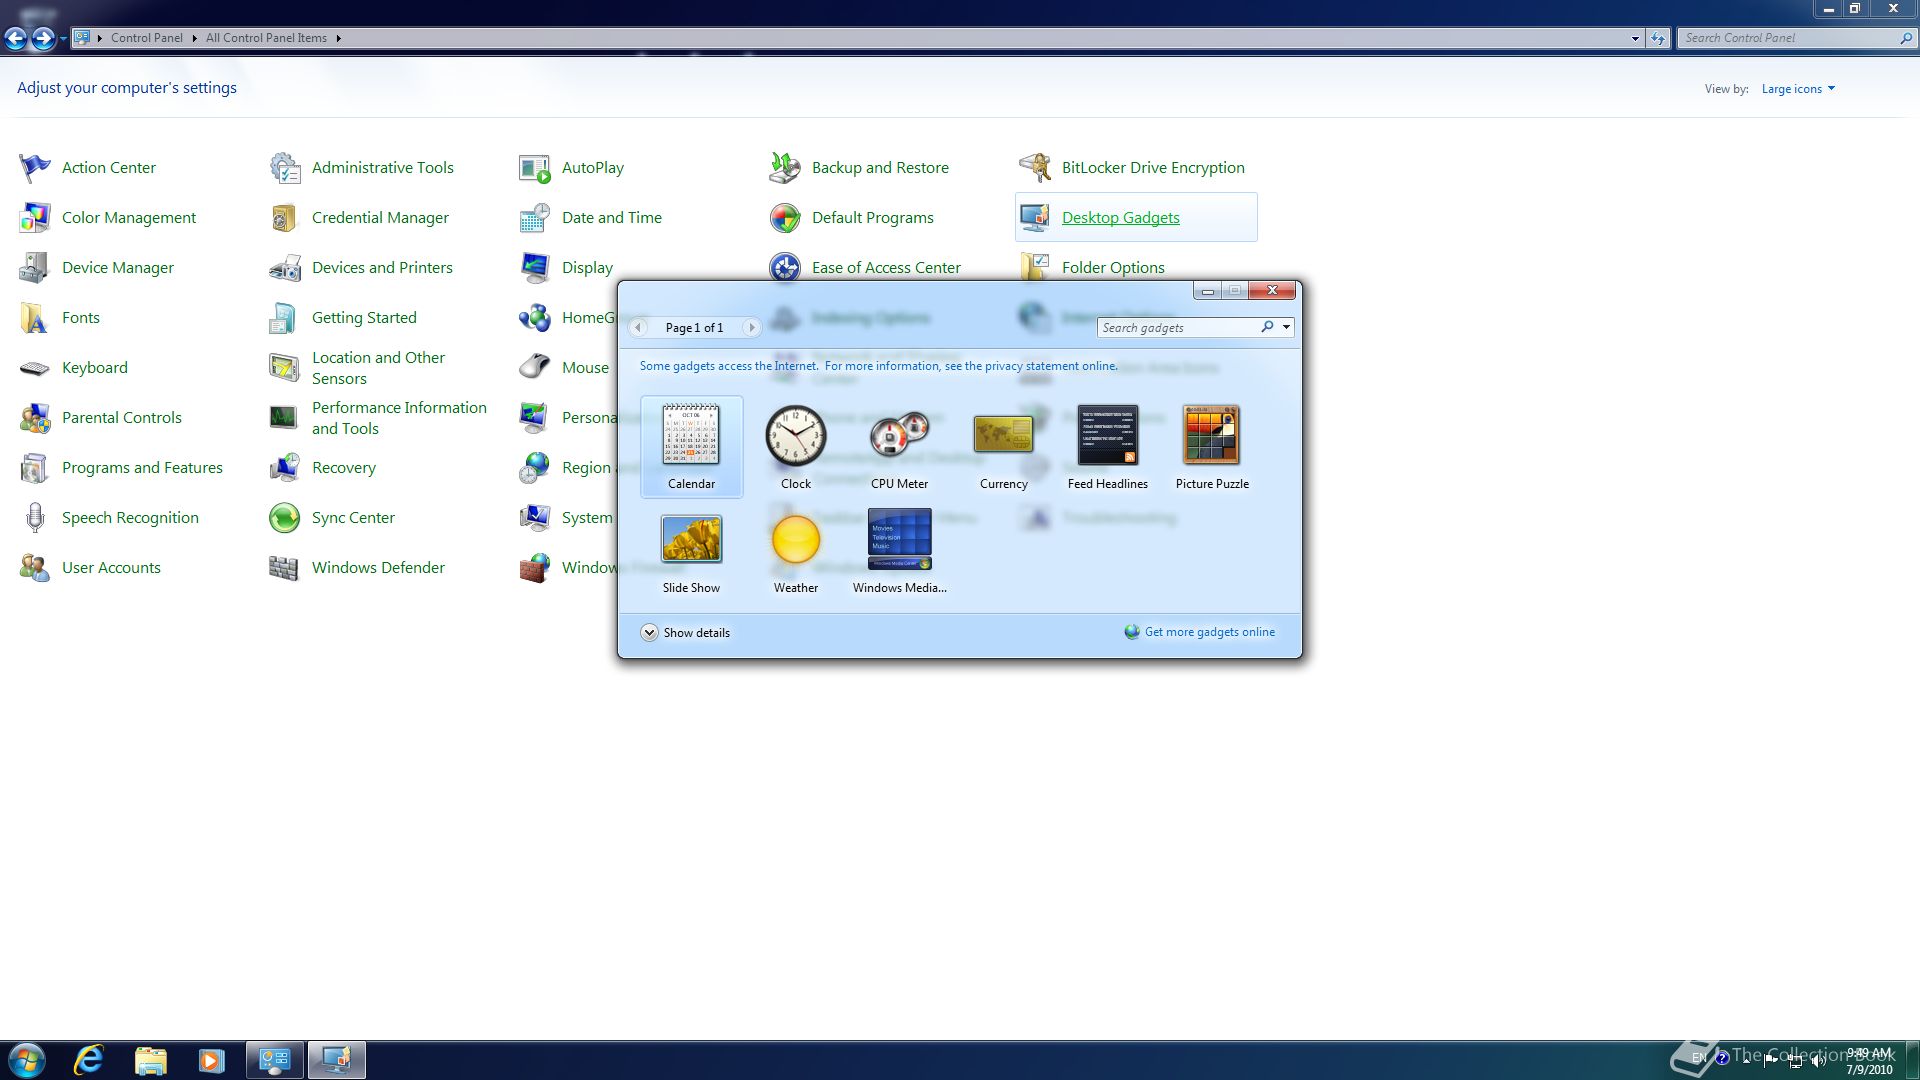This screenshot has height=1080, width=1920.
Task: Select the Picture Puzzle gadget
Action: click(1212, 446)
